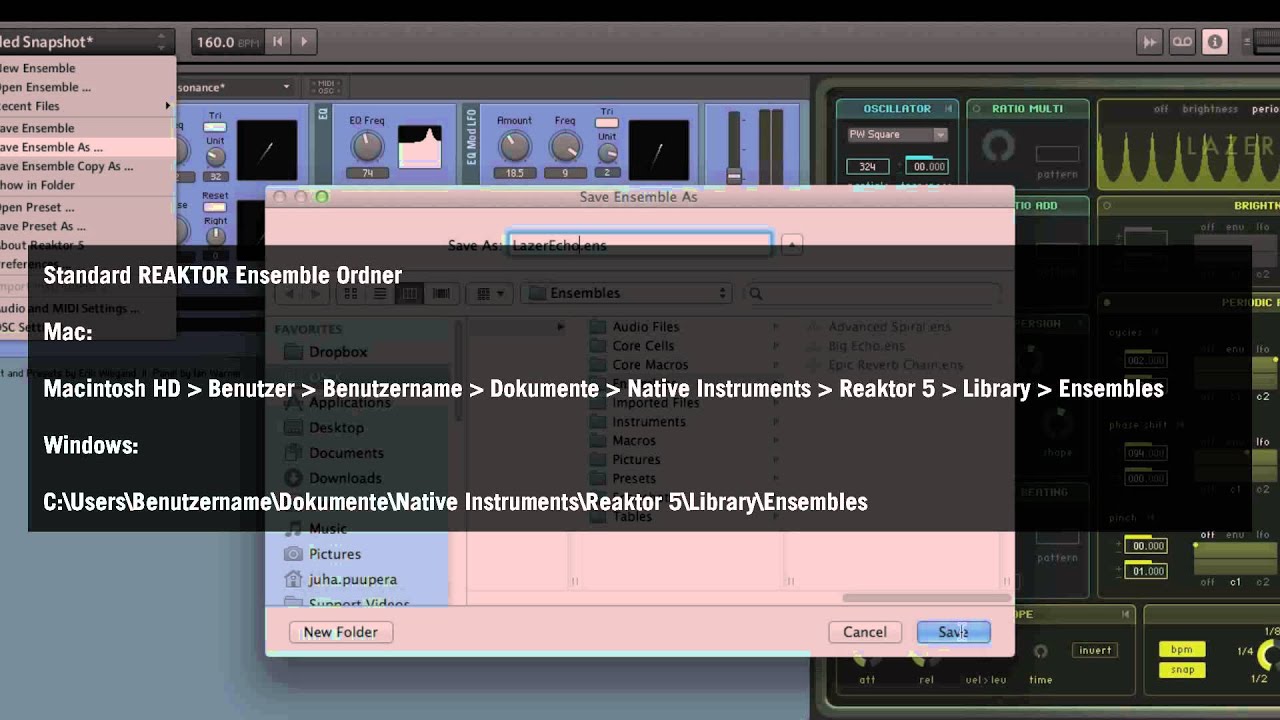1280x720 pixels.
Task: Click the Pictures camera icon in sidebar
Action: point(293,554)
